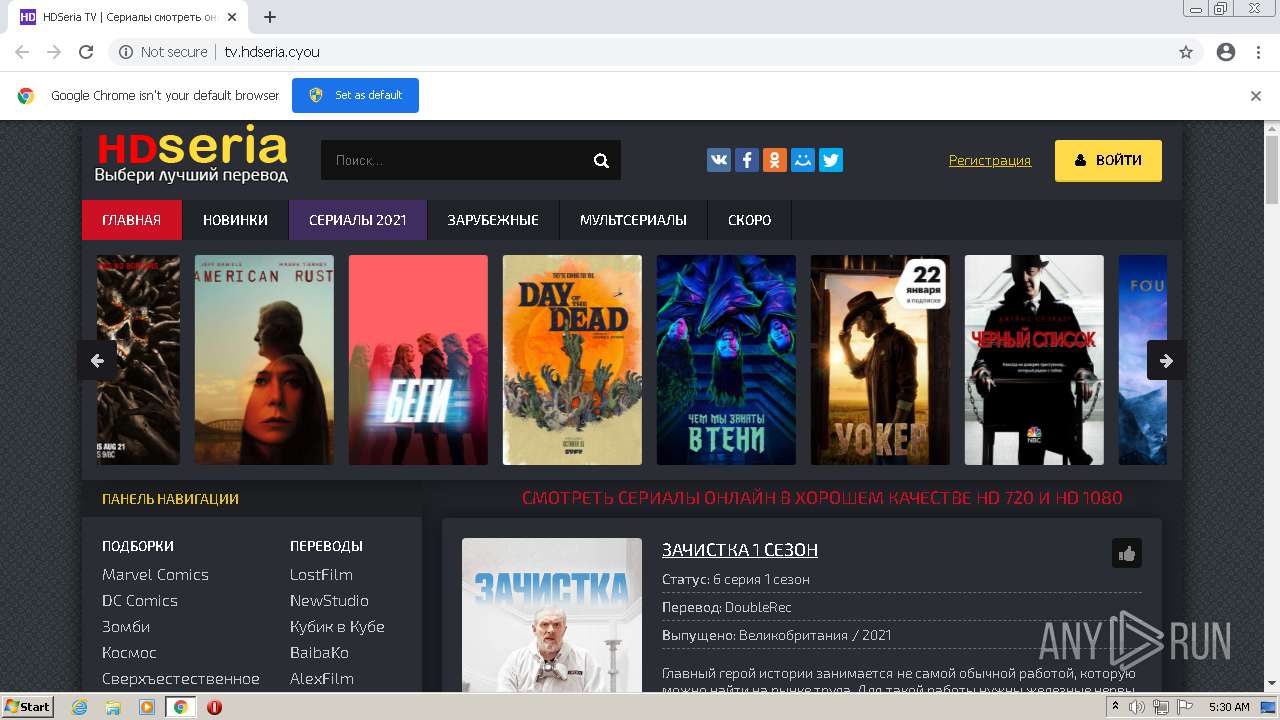1280x720 pixels.
Task: Click Set as default button
Action: point(355,95)
